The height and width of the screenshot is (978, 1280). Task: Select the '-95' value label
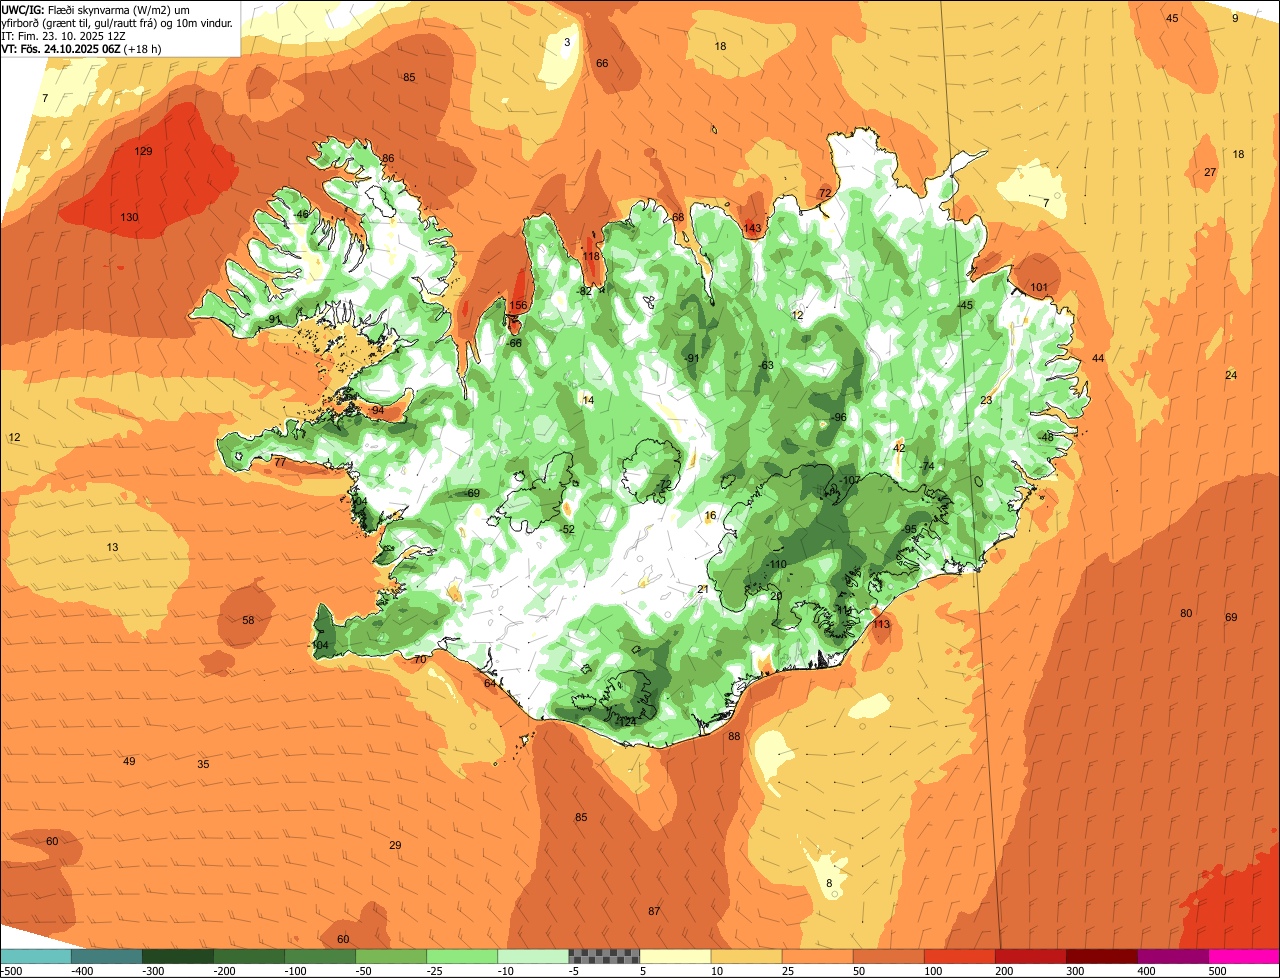coord(908,530)
